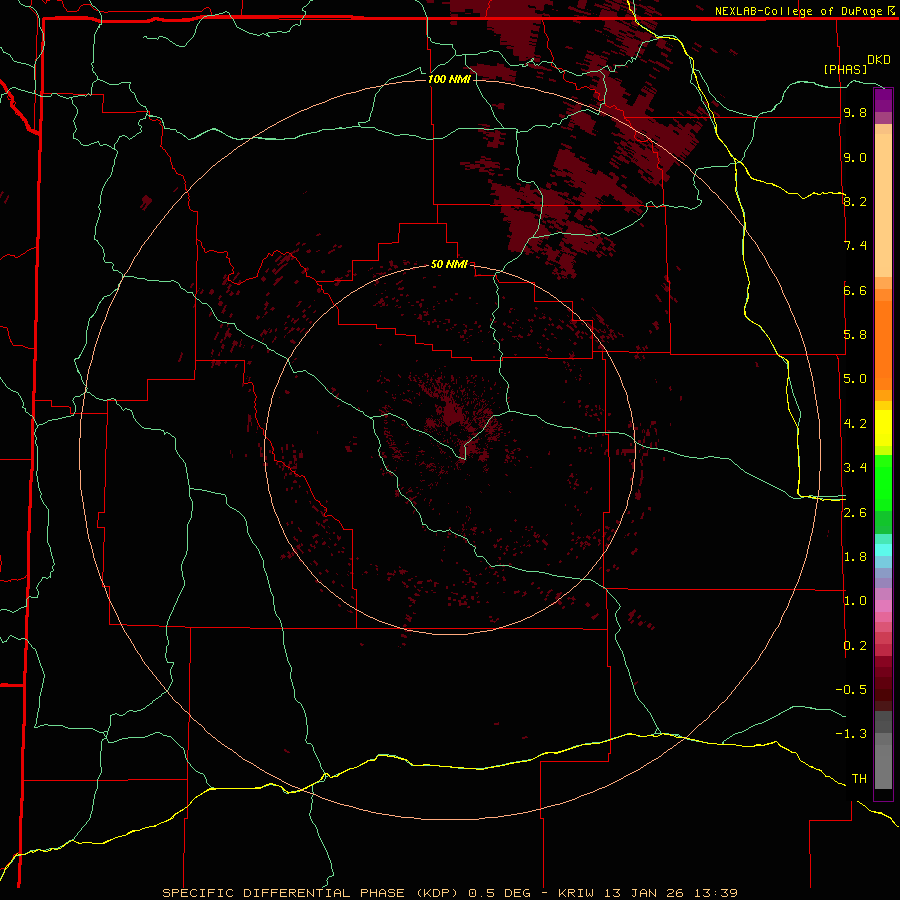Image resolution: width=900 pixels, height=900 pixels.
Task: Click the 'DKD' label above the color scale
Action: click(878, 60)
